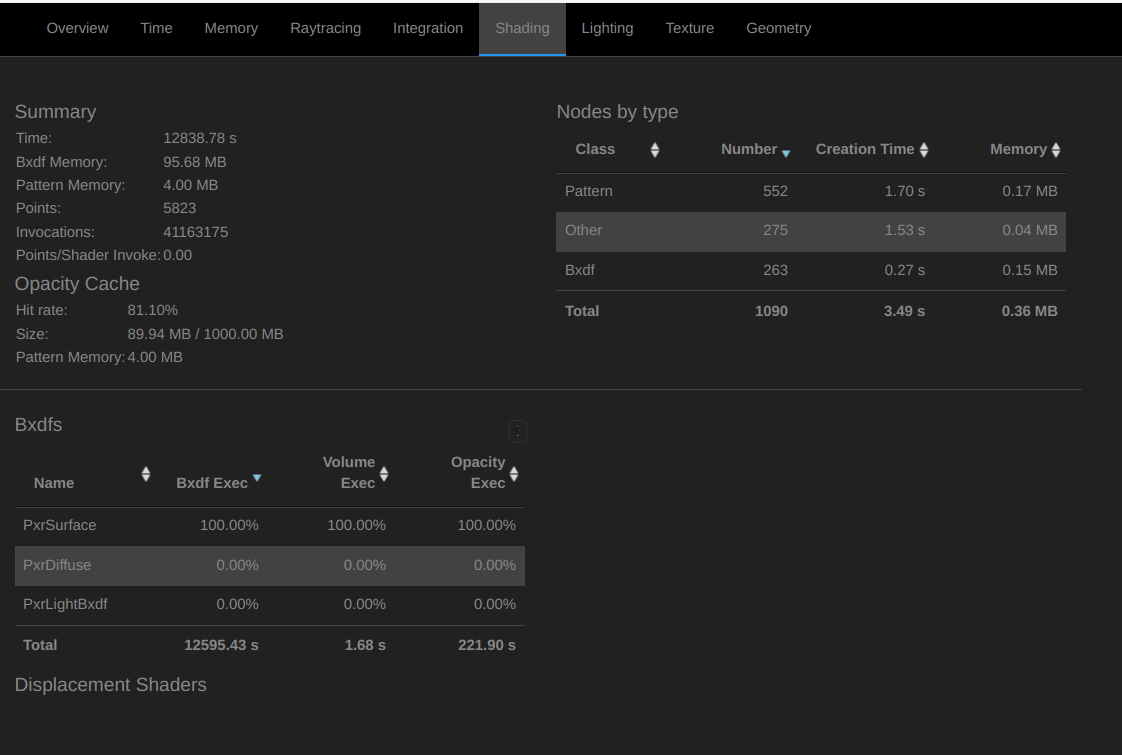Go to the Geometry tab
This screenshot has height=755, width=1122.
point(779,28)
